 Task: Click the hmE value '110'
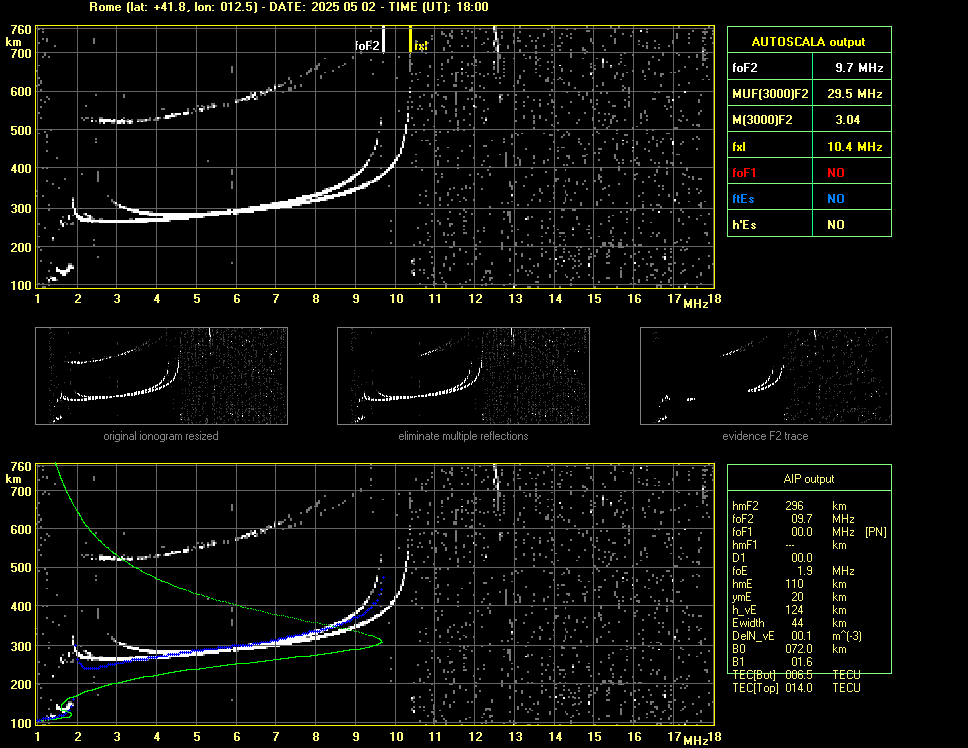pyautogui.click(x=795, y=584)
